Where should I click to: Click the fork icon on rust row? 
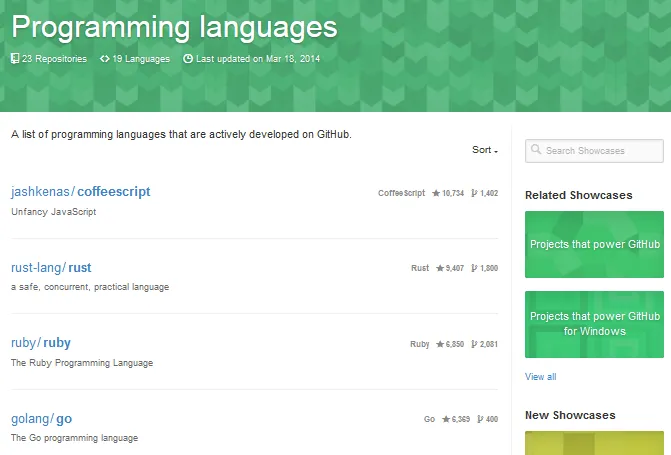474,268
